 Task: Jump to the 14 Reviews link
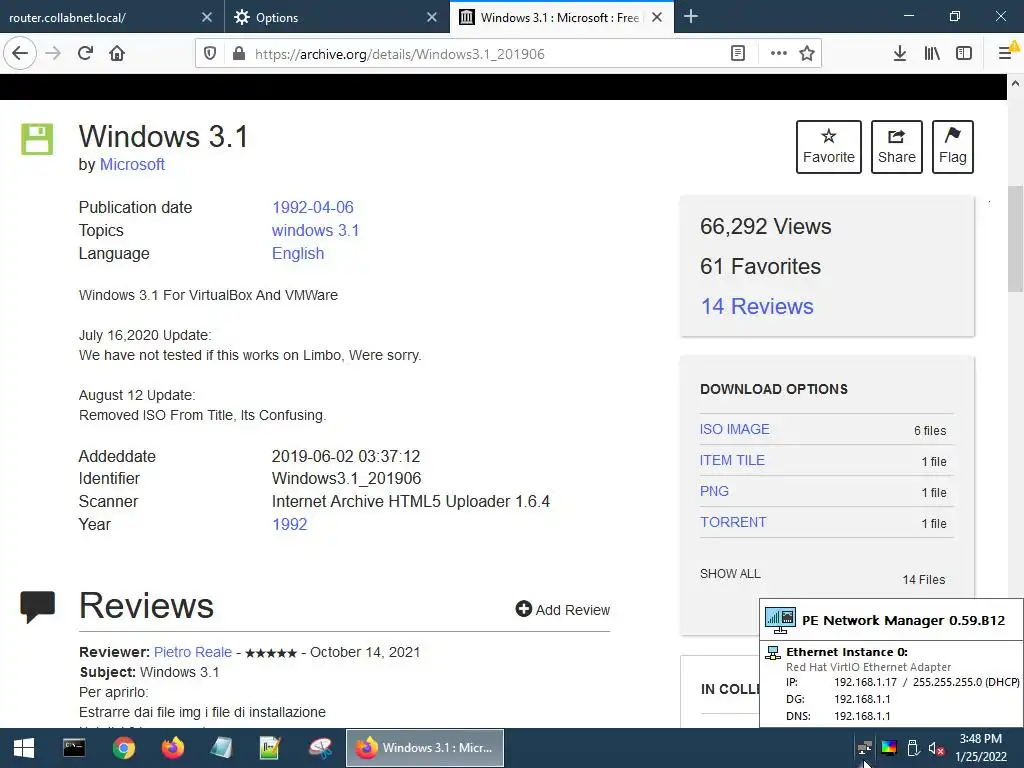point(757,306)
